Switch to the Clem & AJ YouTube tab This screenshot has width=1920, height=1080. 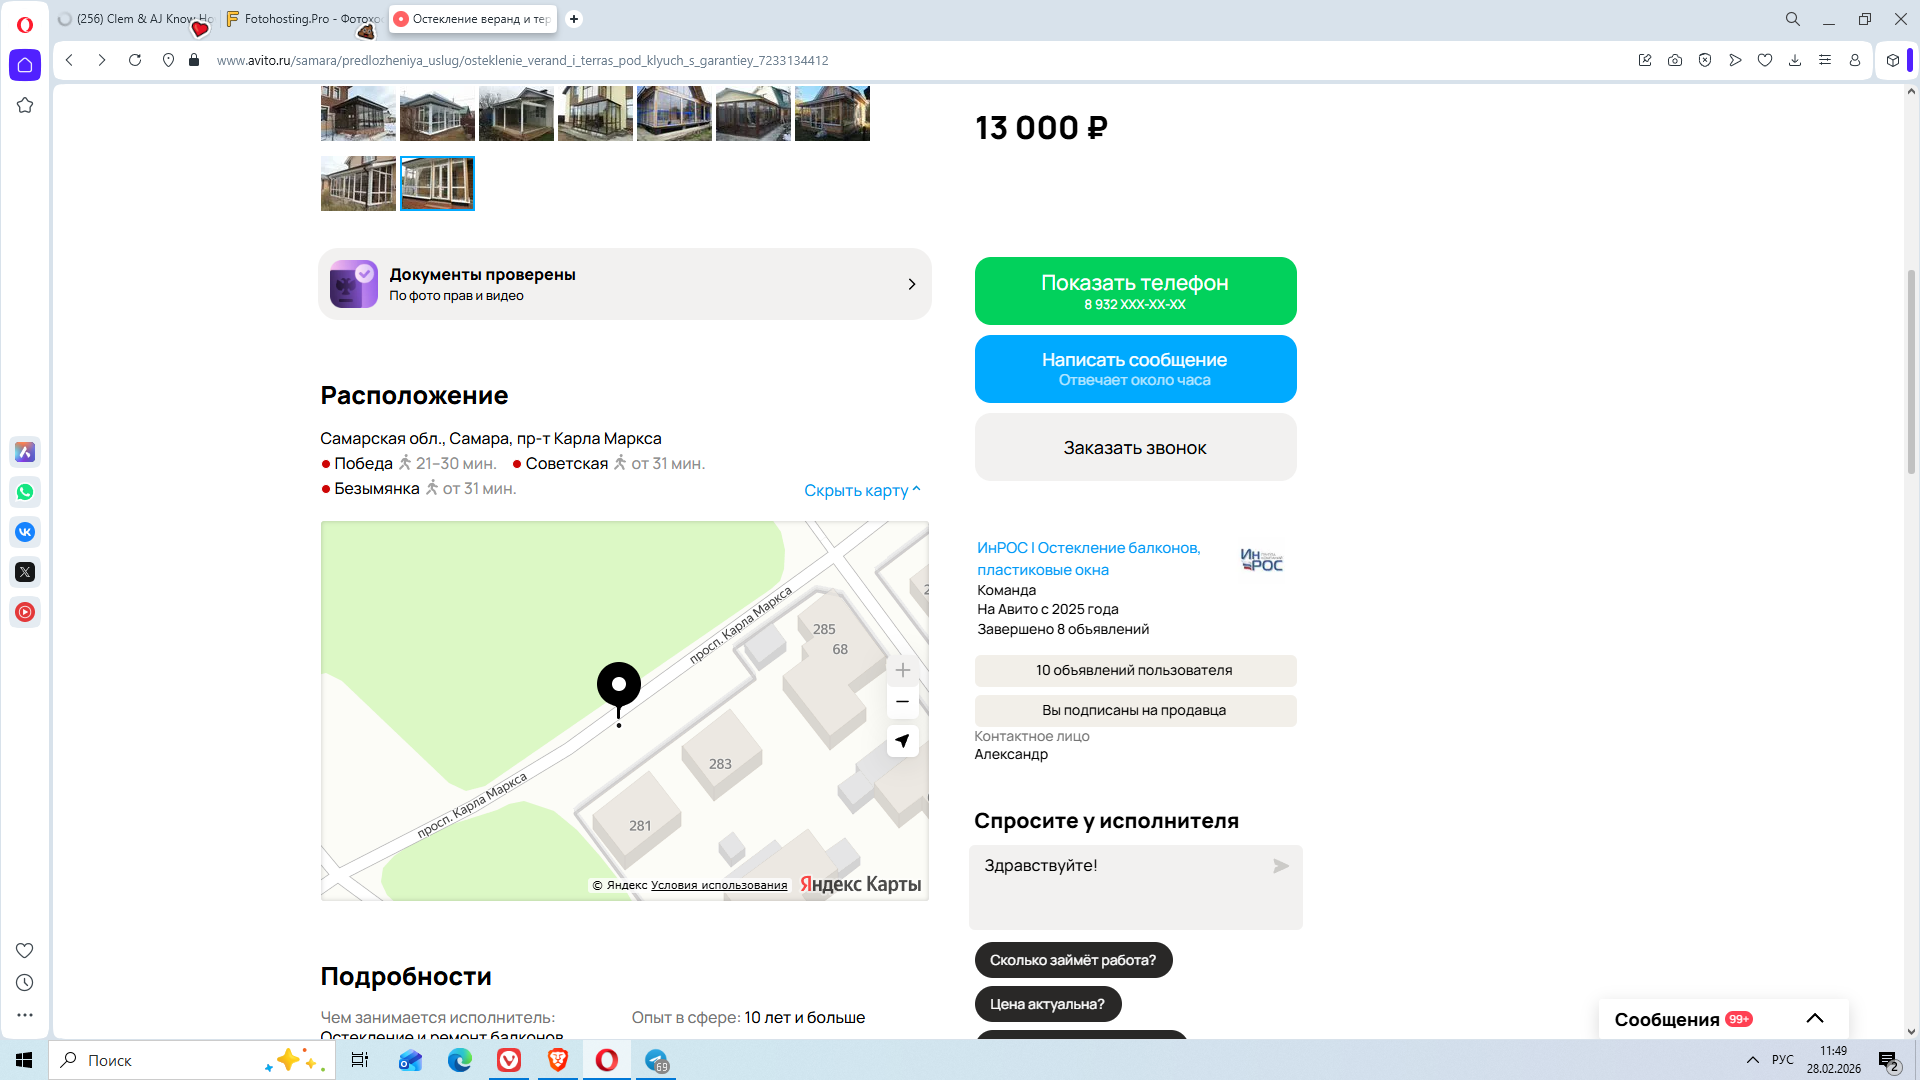[x=136, y=19]
